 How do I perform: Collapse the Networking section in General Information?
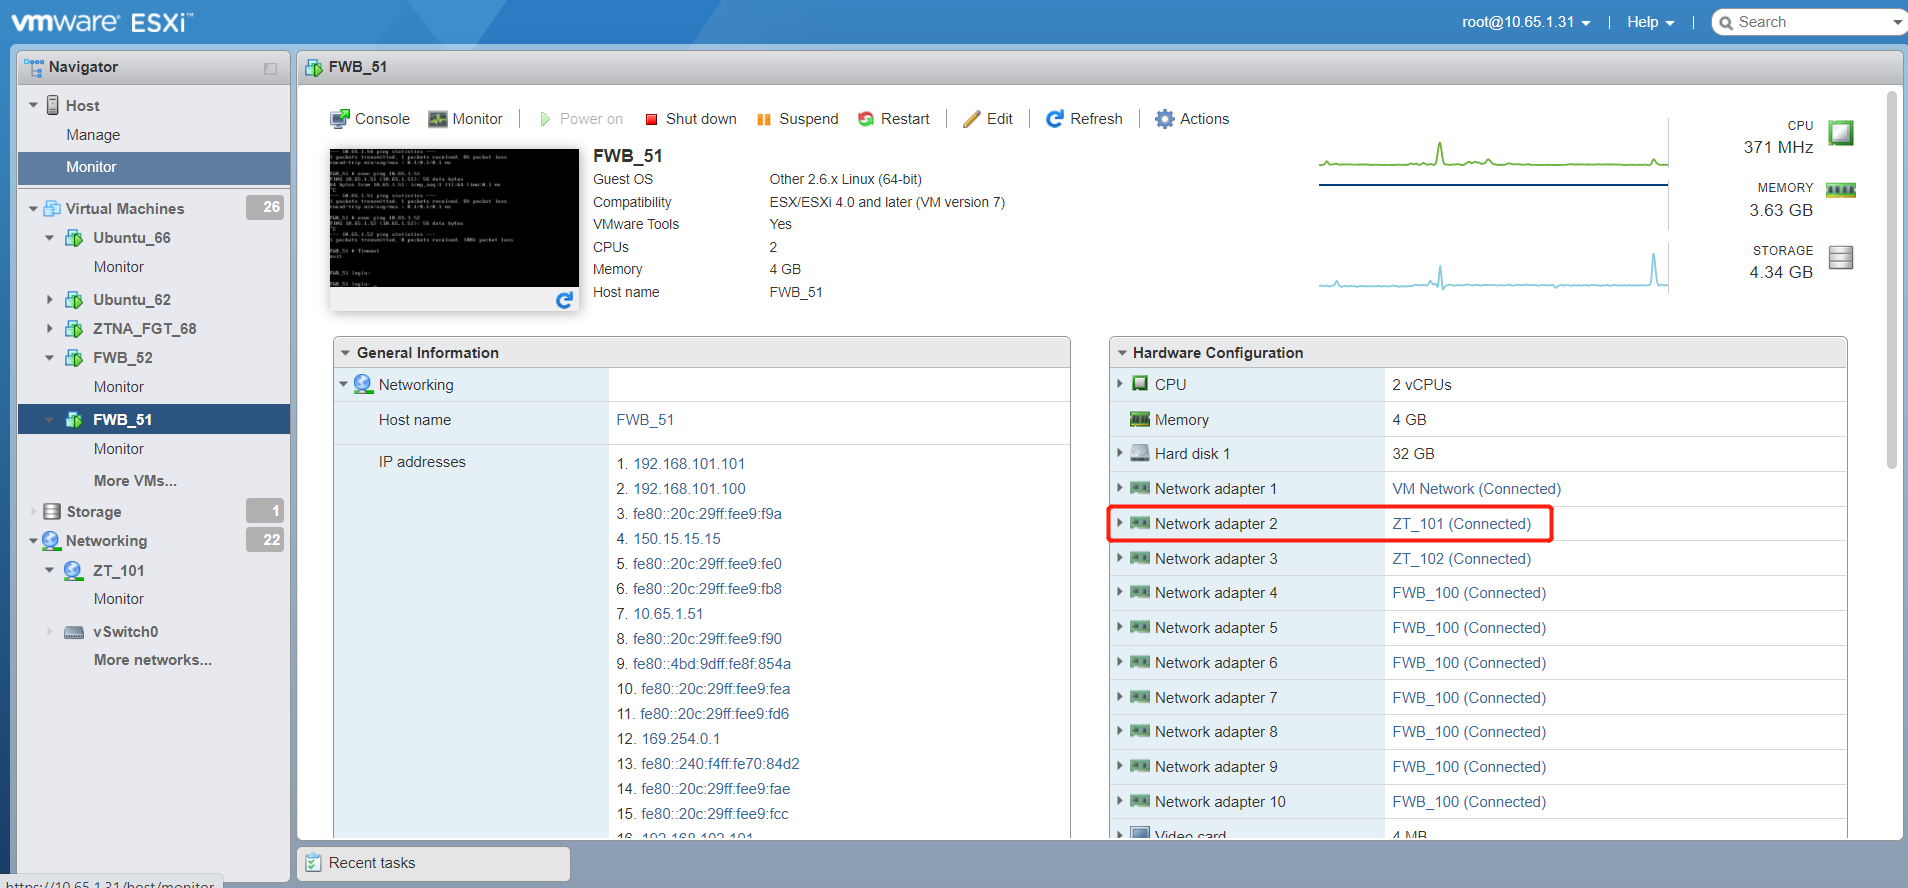click(x=344, y=384)
